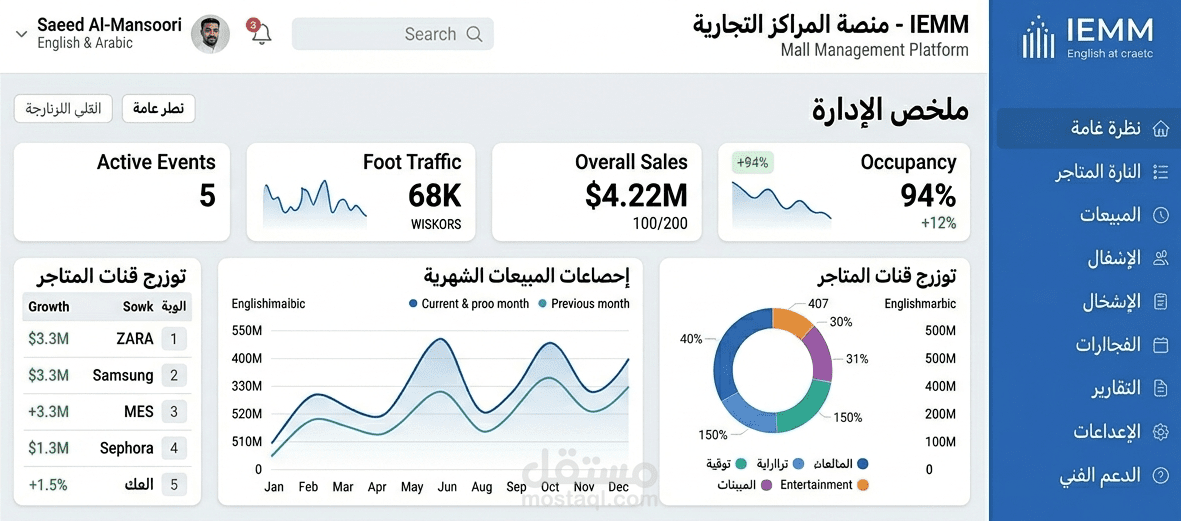Click the list icon beside النارة المتاجر
This screenshot has height=521, width=1181.
click(1161, 172)
